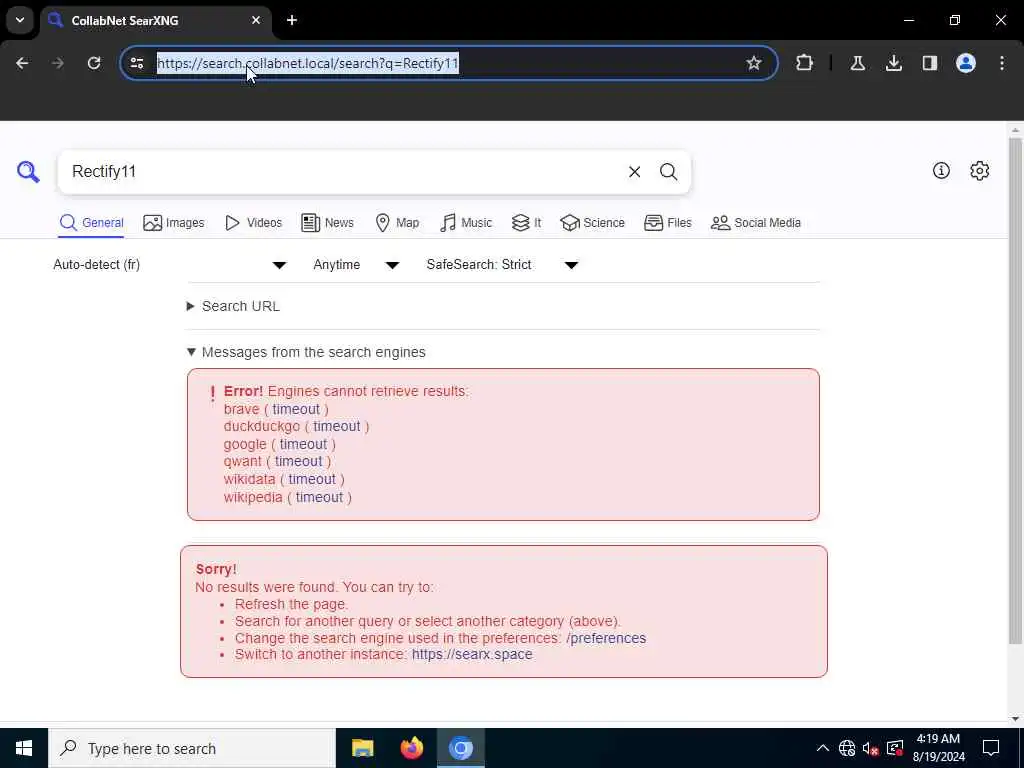Bookmark this page with the star icon

pyautogui.click(x=754, y=63)
